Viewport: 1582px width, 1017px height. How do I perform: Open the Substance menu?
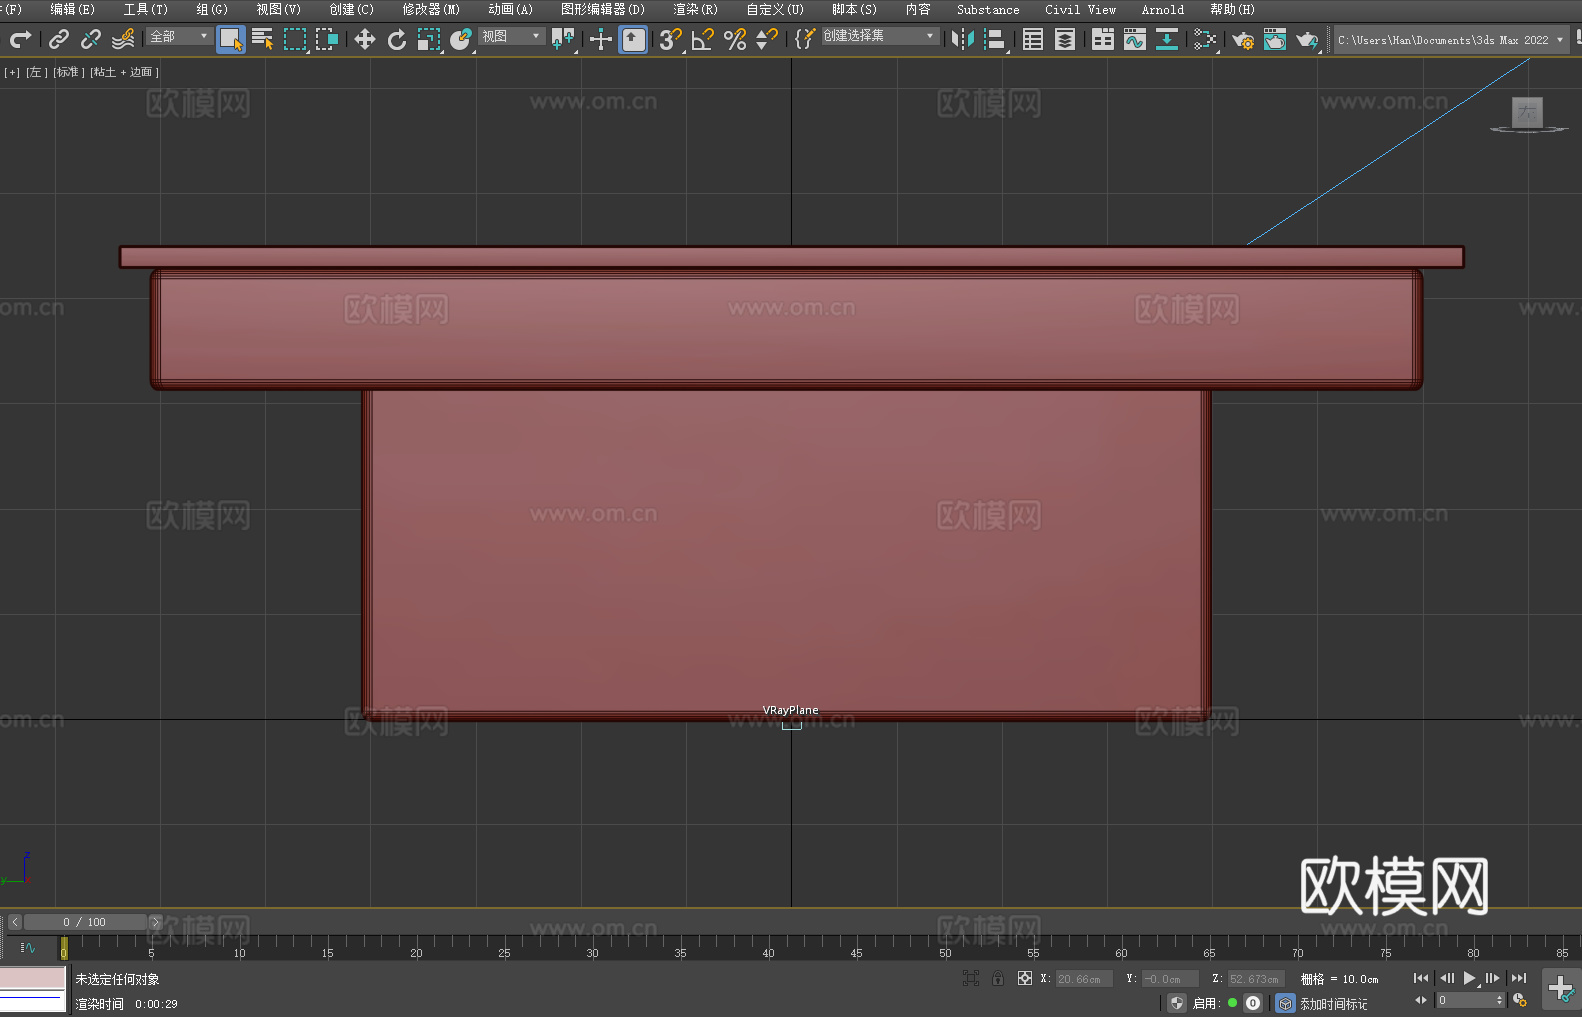point(988,10)
